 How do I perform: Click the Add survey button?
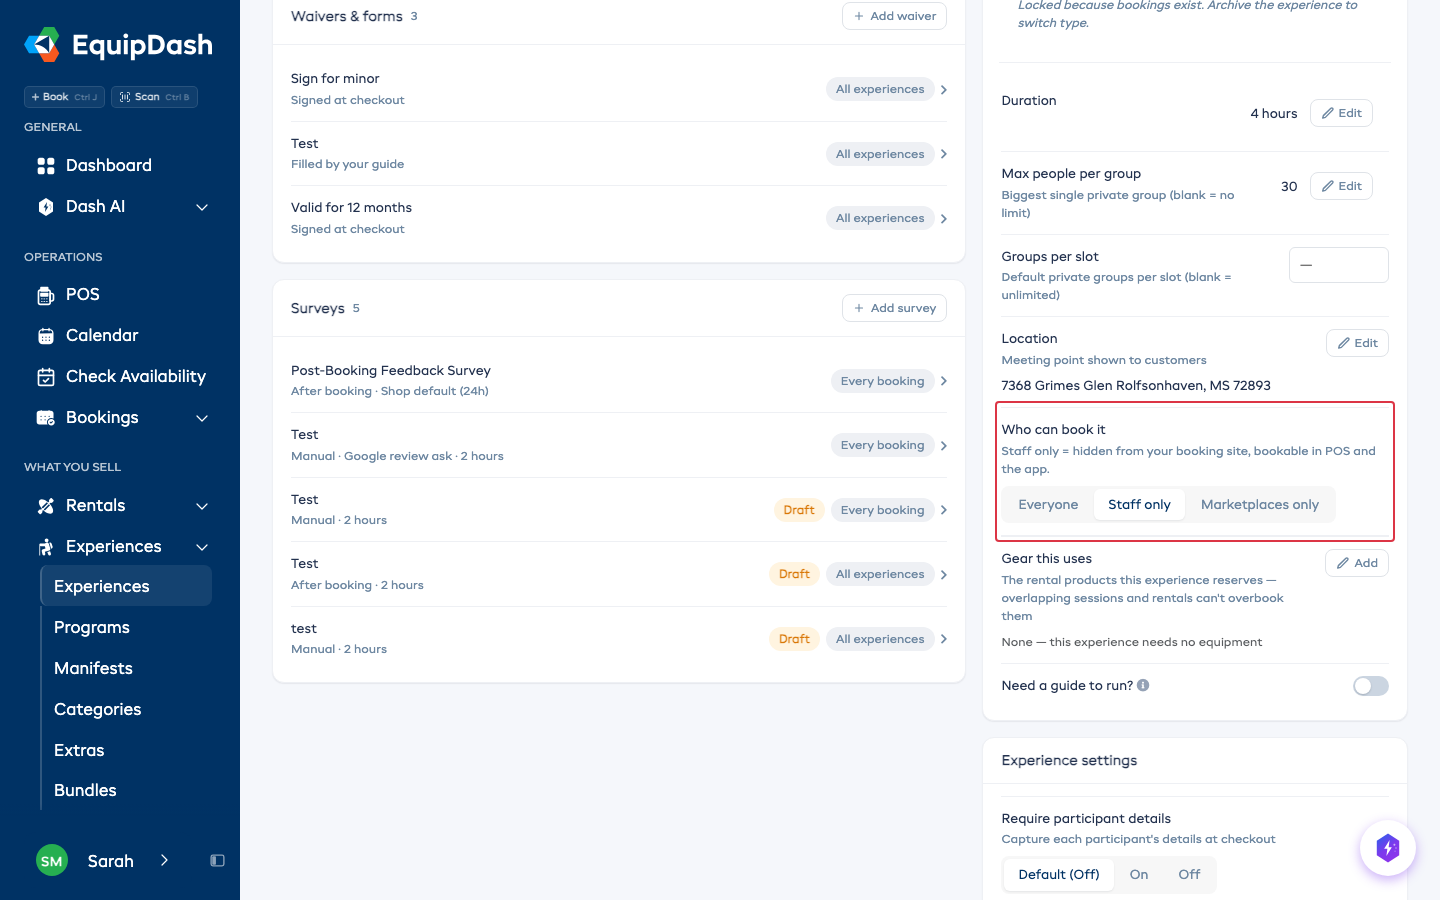pos(894,308)
